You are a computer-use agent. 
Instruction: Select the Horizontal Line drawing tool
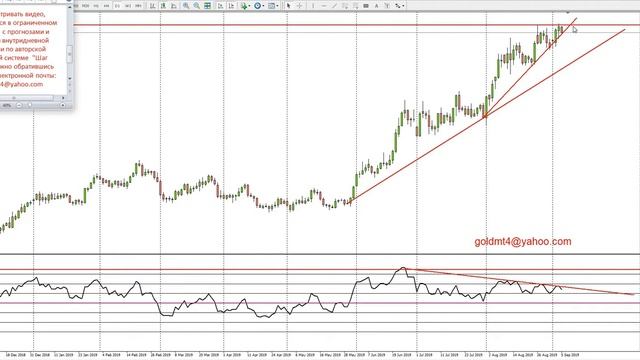pyautogui.click(x=324, y=6)
